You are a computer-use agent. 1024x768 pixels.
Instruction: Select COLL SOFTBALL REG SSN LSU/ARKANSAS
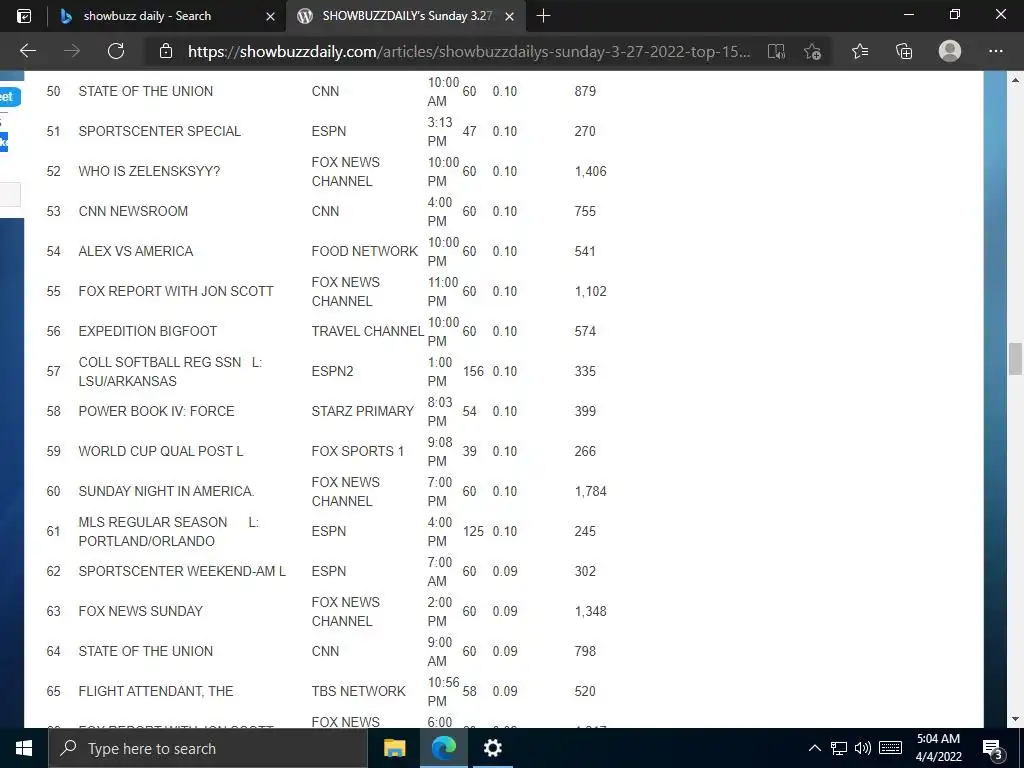coord(170,371)
